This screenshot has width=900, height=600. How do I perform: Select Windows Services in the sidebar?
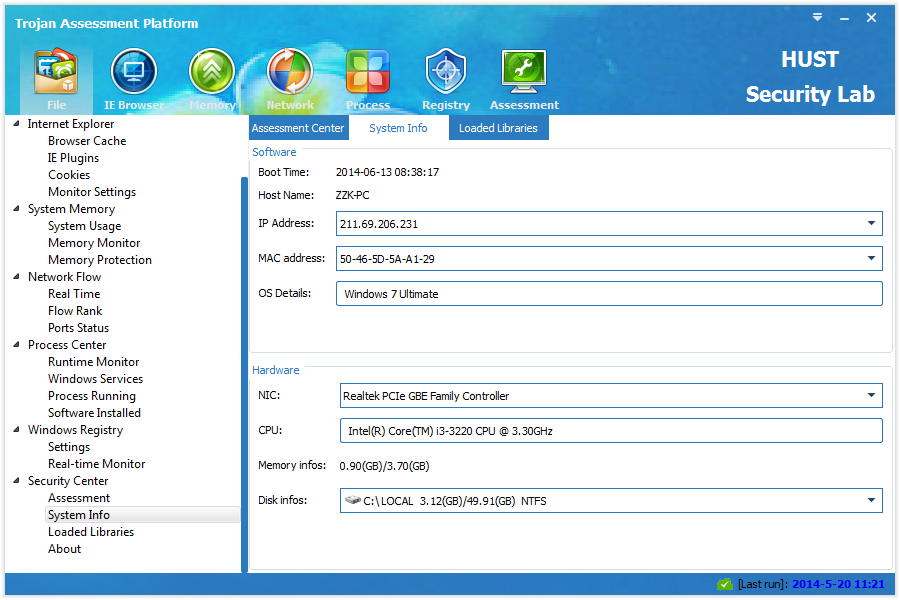pos(95,379)
